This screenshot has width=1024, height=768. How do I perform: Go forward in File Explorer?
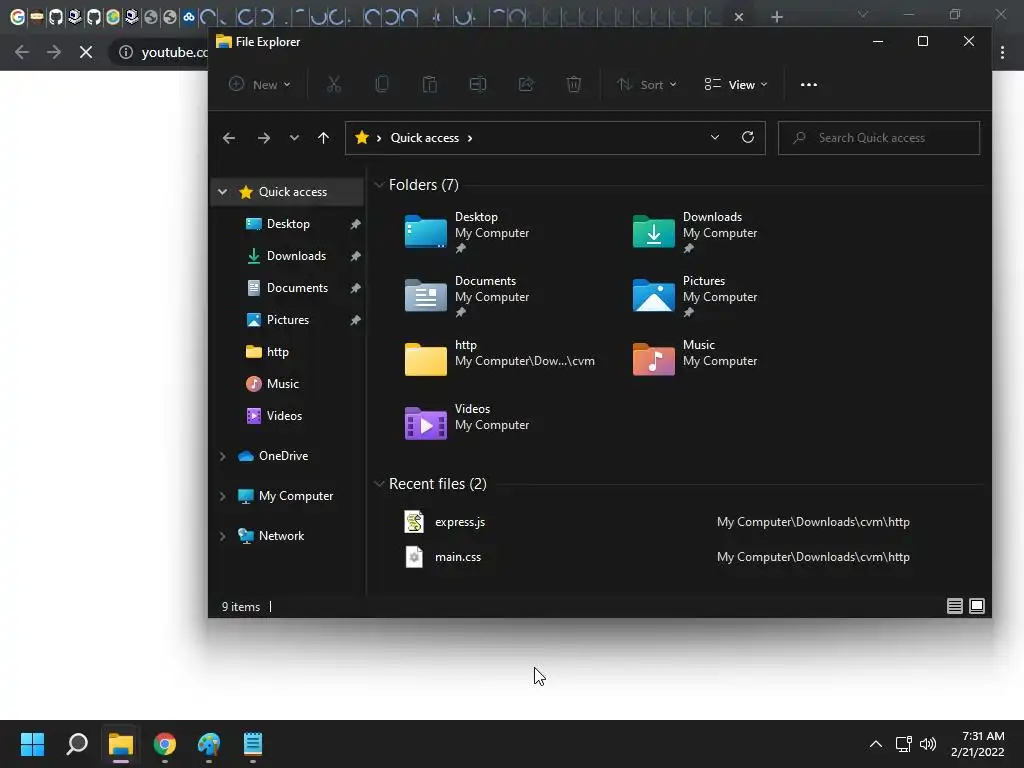click(264, 138)
